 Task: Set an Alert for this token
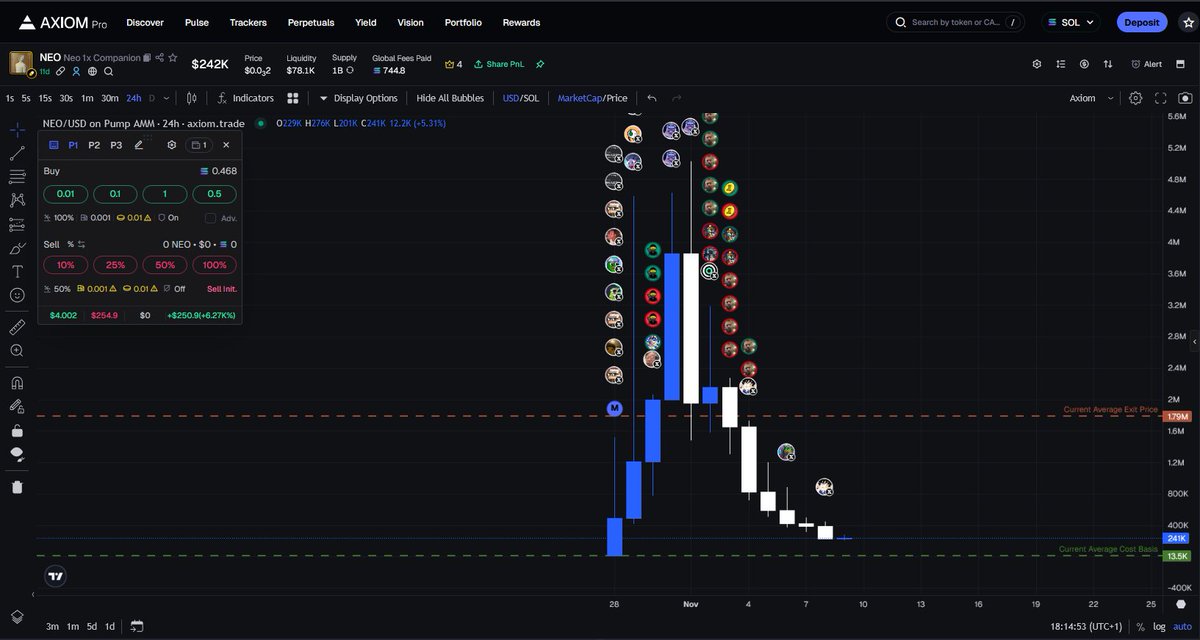[1146, 64]
